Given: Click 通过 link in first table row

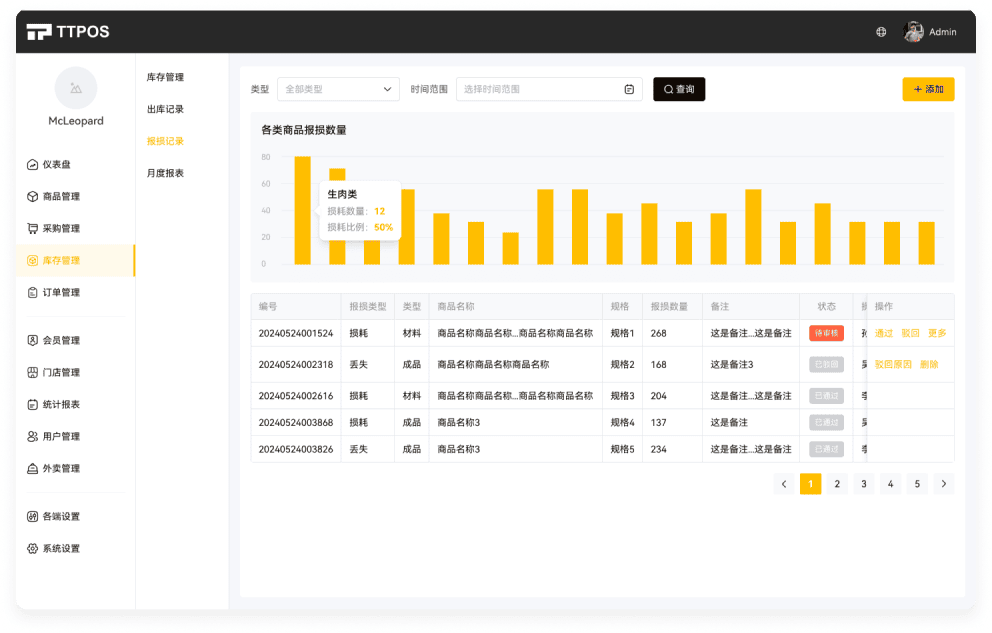Looking at the screenshot, I should pos(883,333).
